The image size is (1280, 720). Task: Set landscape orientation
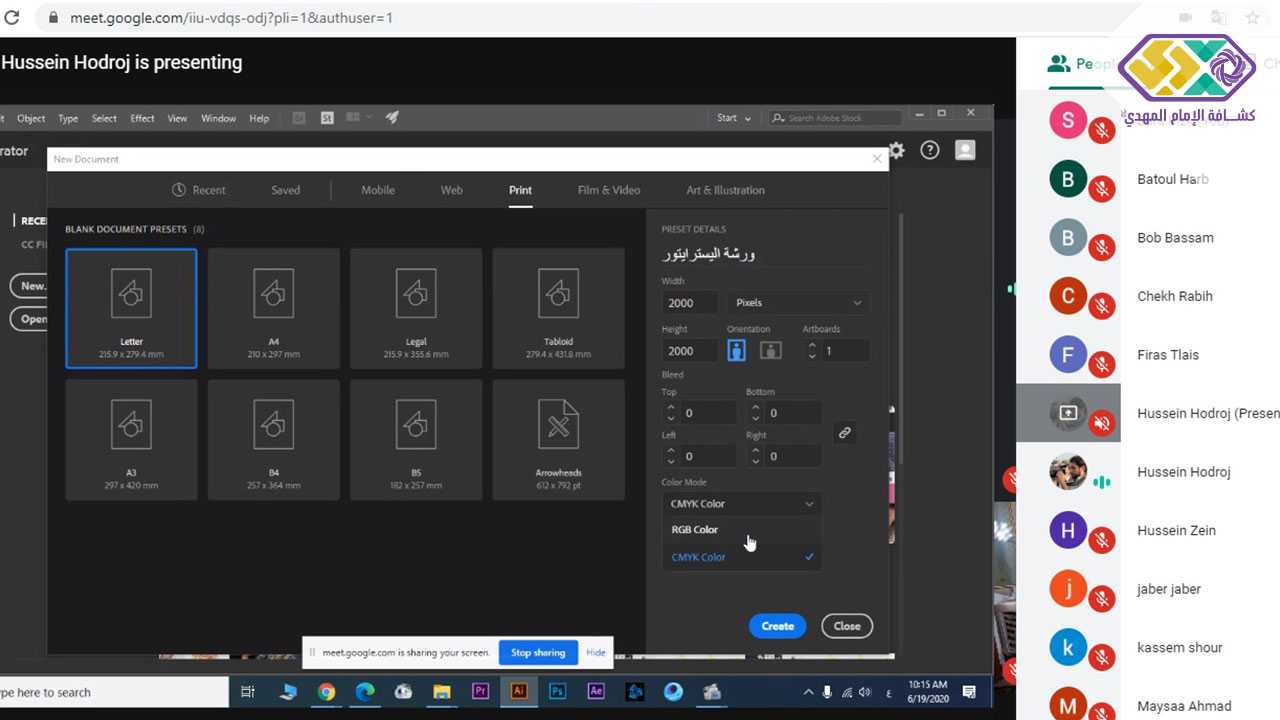coord(770,351)
